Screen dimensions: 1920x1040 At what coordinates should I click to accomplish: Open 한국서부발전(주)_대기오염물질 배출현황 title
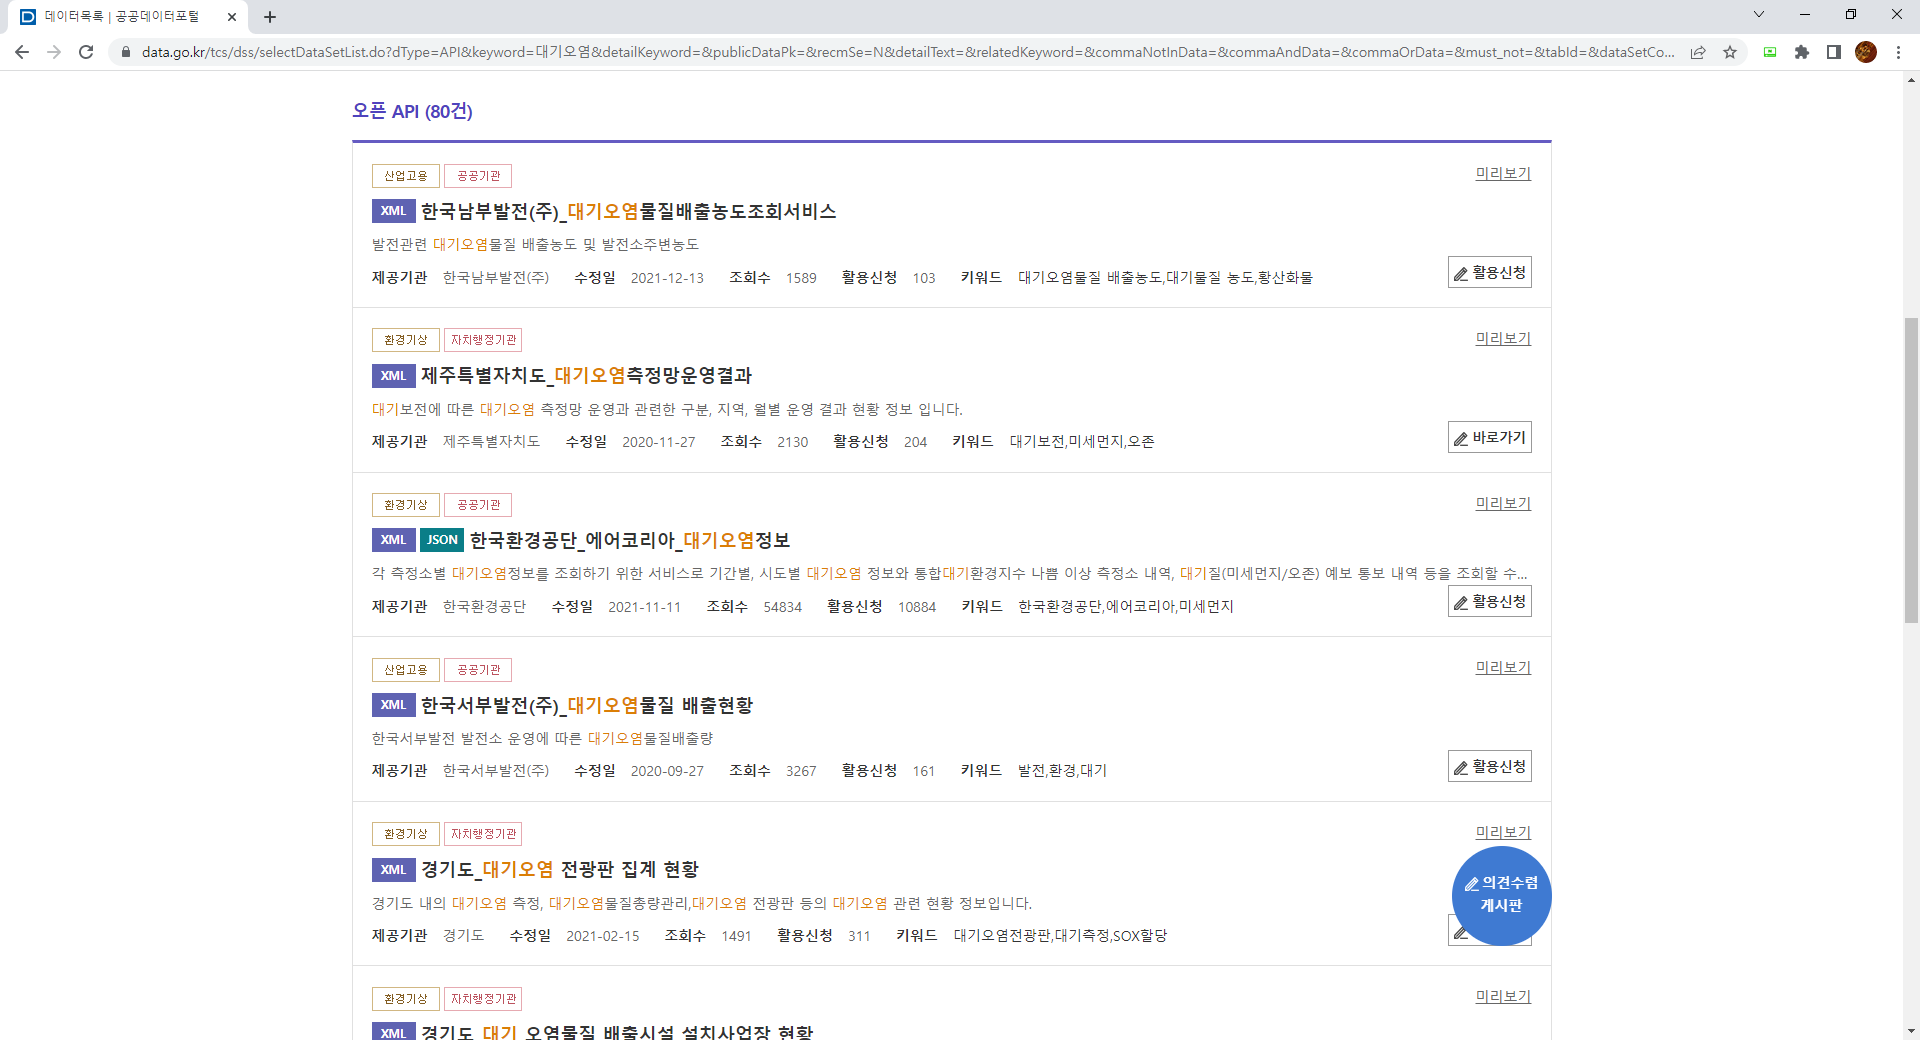(x=587, y=706)
